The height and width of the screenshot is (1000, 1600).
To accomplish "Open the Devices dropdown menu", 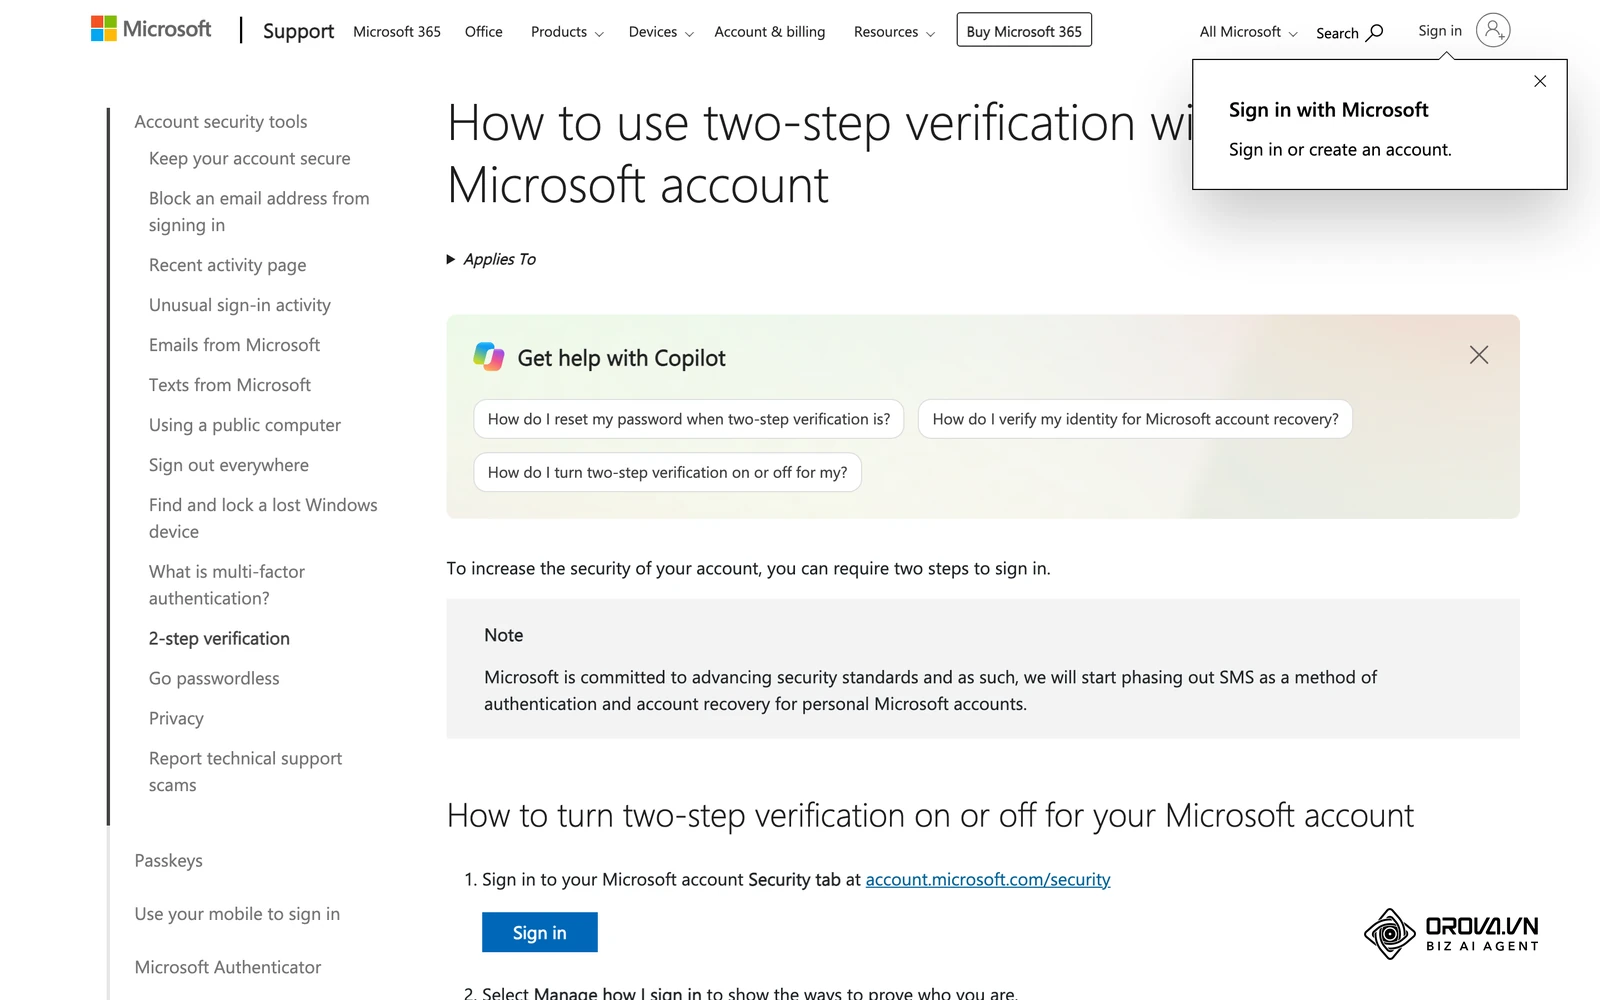I will [x=661, y=32].
